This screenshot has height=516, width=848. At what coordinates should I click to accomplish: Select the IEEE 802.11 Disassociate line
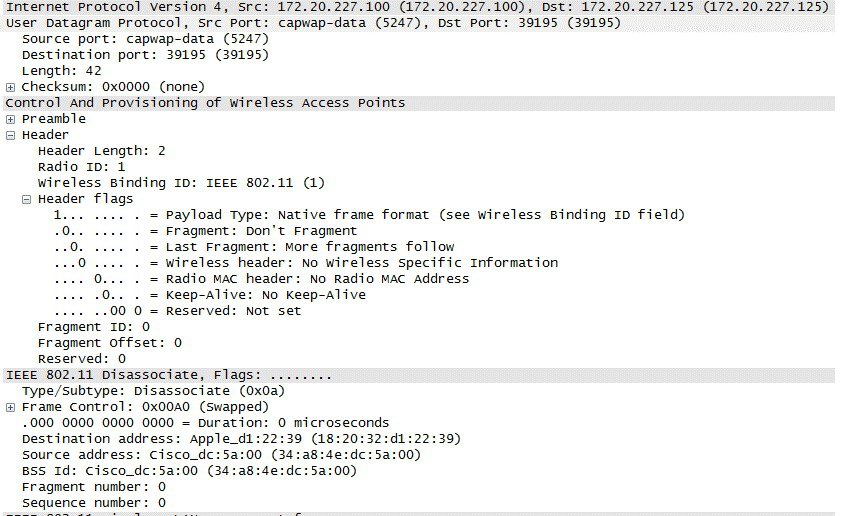(x=168, y=375)
